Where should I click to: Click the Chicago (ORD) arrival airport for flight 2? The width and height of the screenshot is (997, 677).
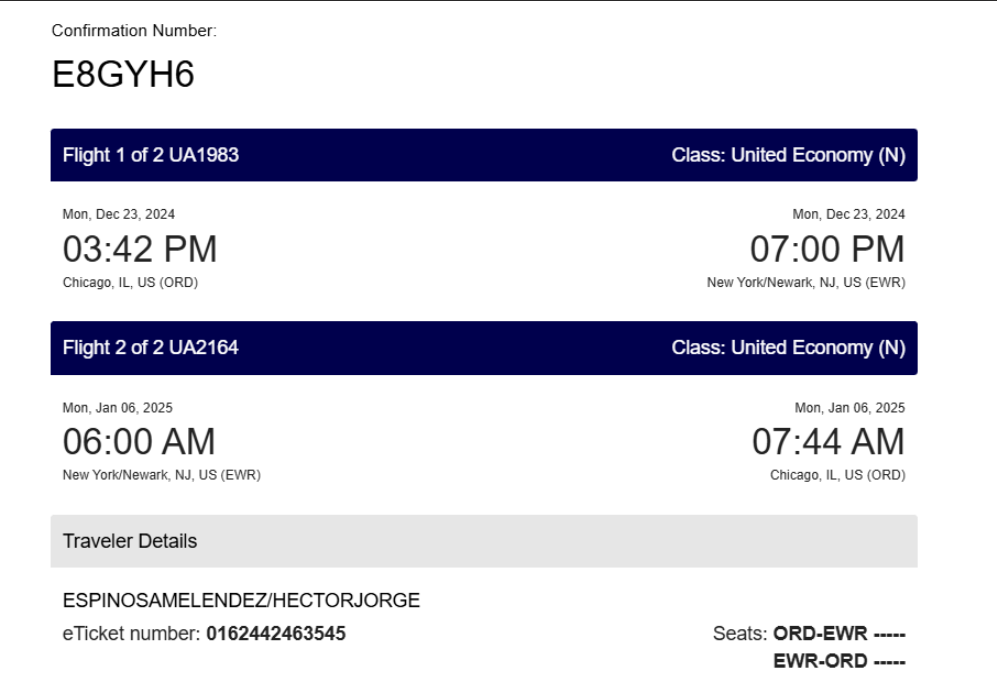(837, 475)
